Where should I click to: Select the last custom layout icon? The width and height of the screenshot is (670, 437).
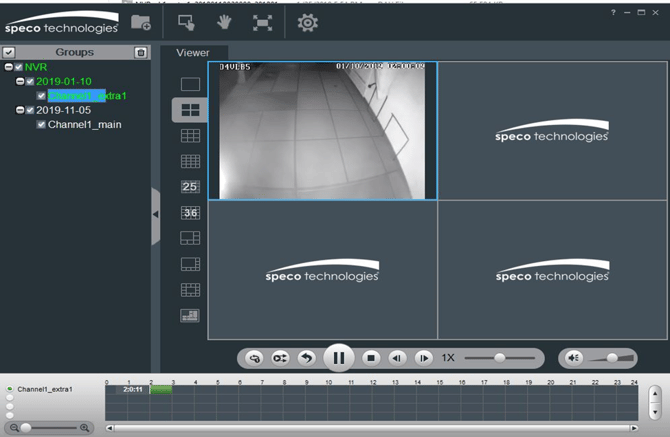(190, 316)
